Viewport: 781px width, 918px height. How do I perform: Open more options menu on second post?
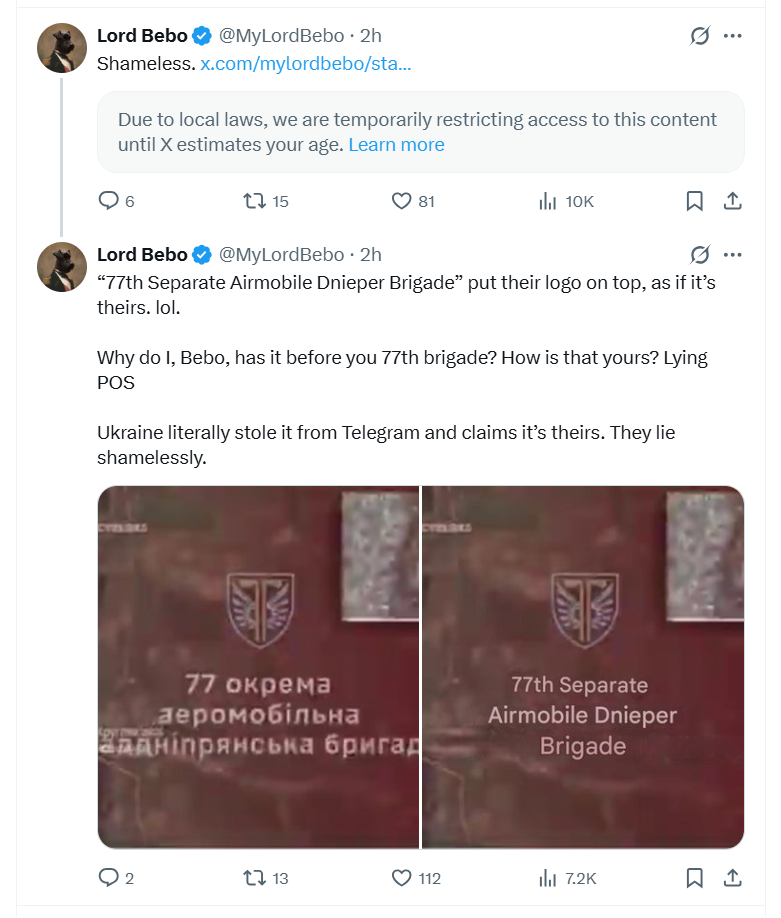[x=732, y=254]
